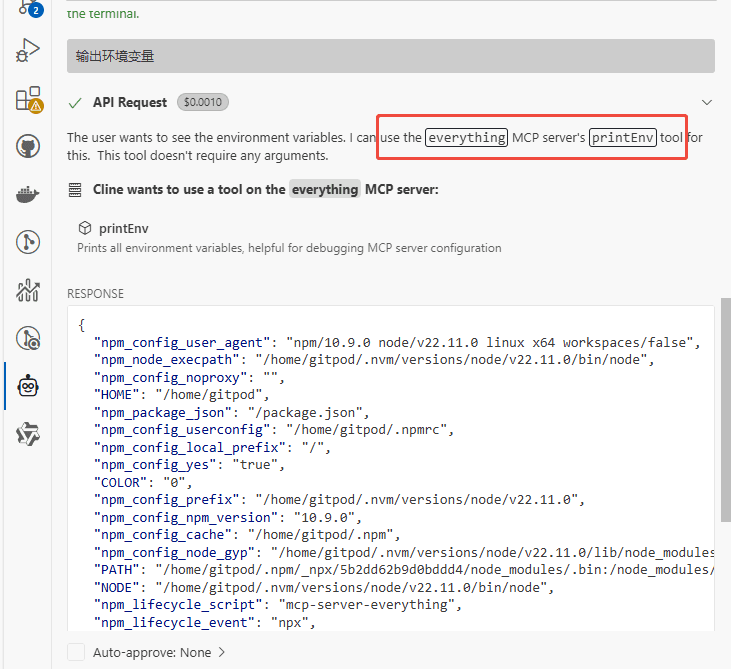Viewport: 731px width, 669px height.
Task: Collapse the API Request section chevron
Action: [x=707, y=102]
